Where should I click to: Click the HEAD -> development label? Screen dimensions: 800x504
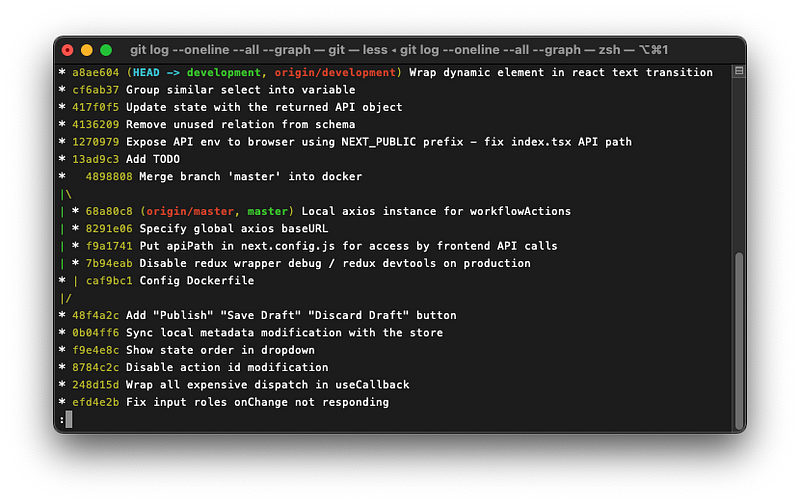coord(197,72)
